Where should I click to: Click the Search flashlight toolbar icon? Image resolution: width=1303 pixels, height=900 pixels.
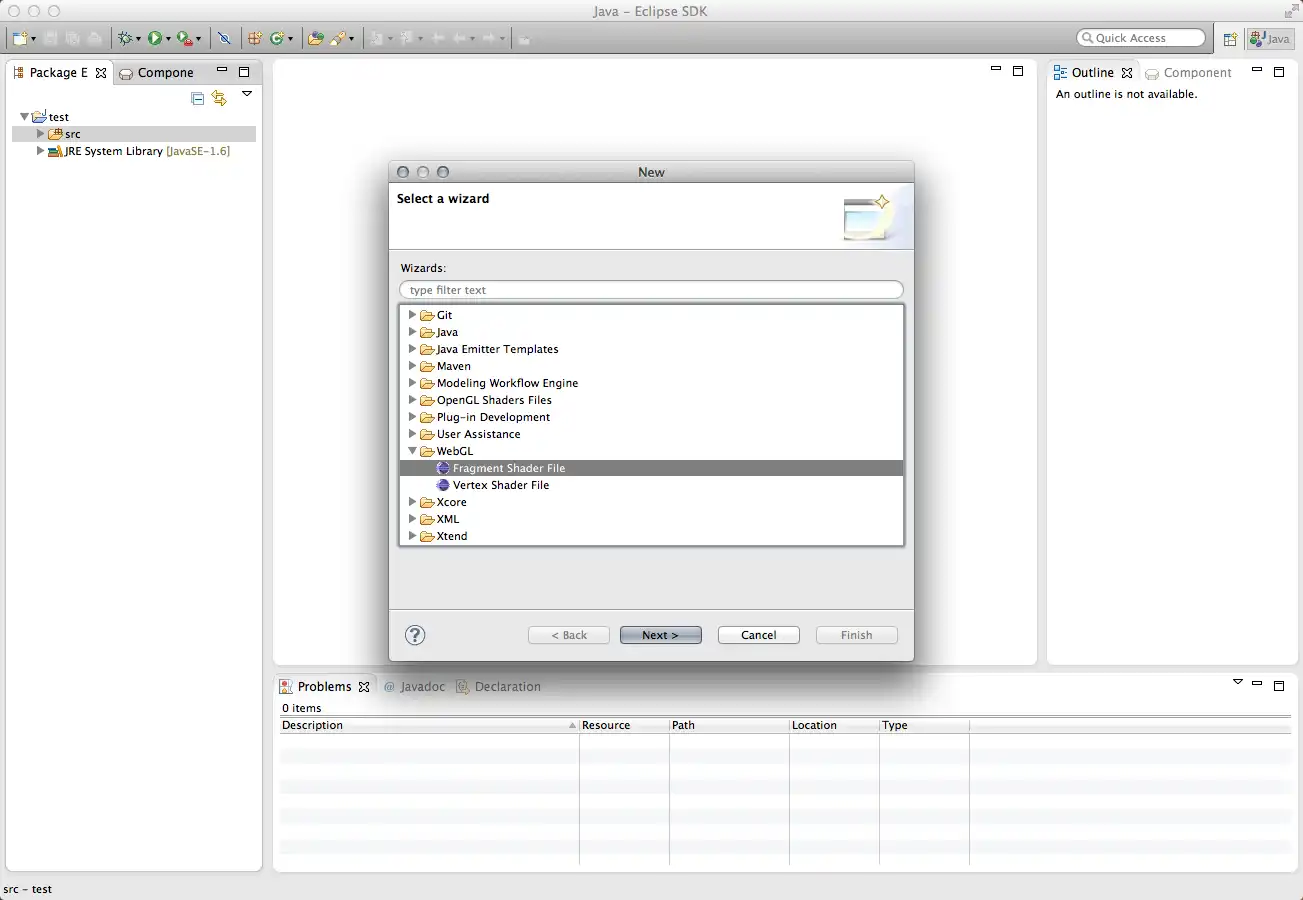point(338,38)
